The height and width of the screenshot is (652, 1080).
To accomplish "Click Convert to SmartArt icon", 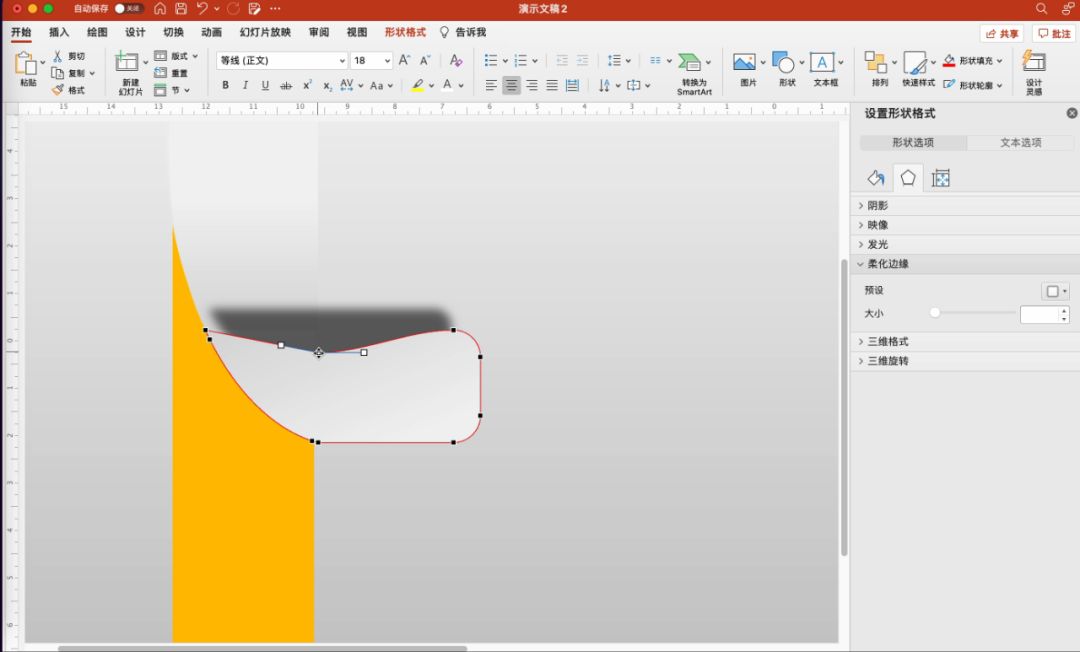I will (x=689, y=63).
